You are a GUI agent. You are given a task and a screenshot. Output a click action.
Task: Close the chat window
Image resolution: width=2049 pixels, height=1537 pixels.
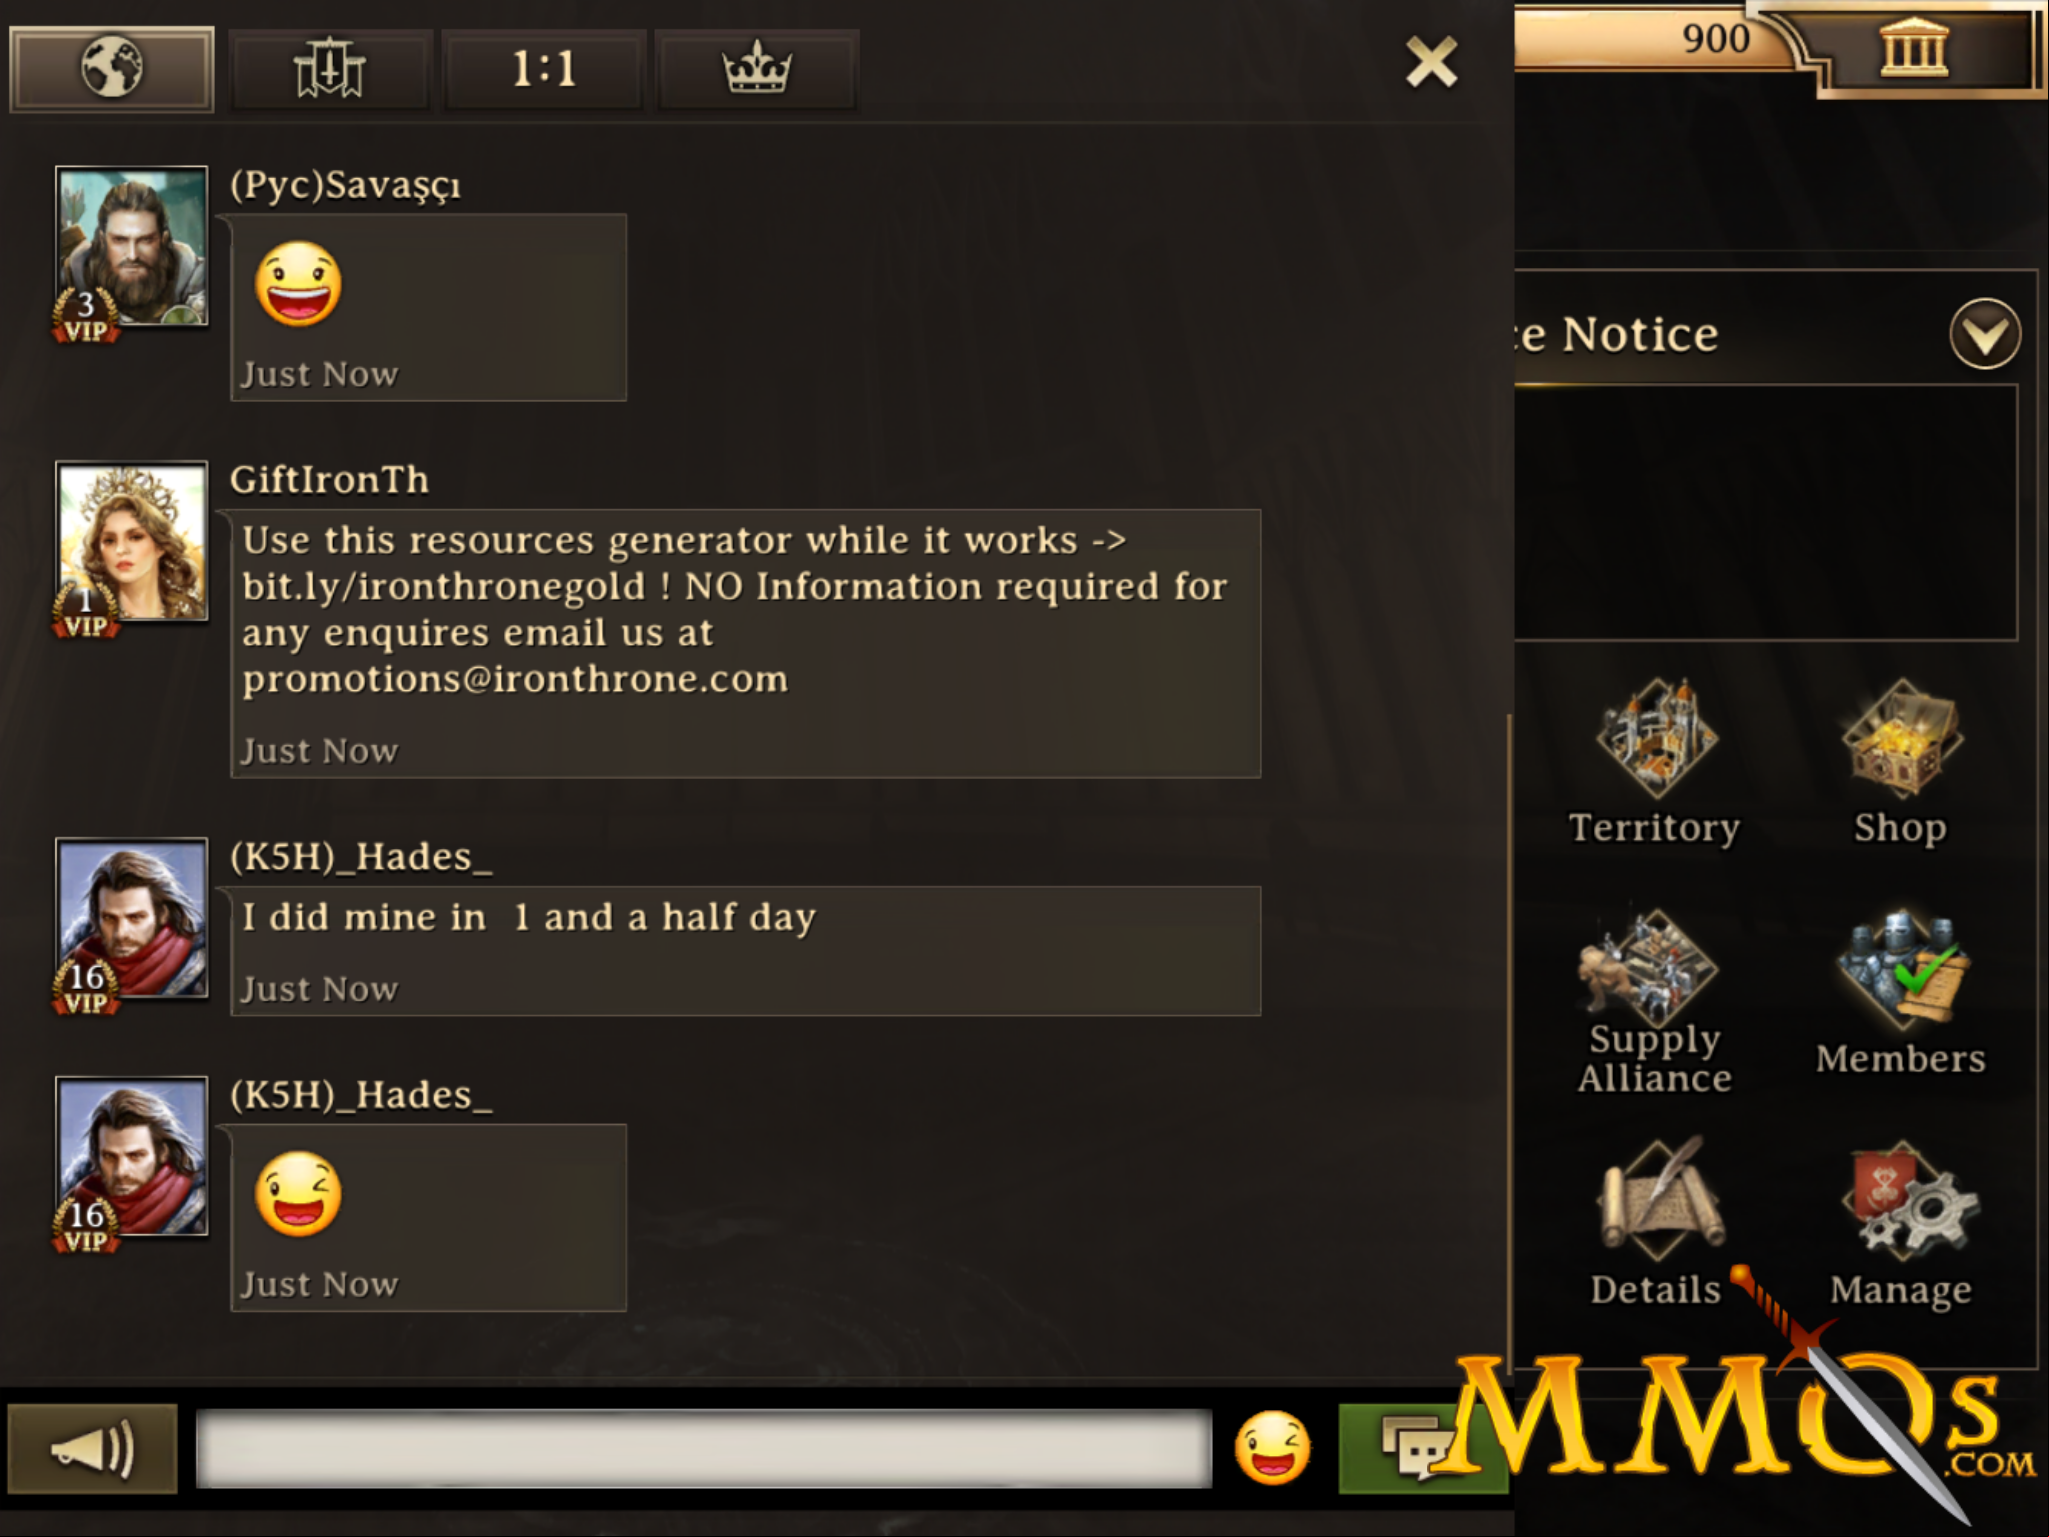coord(1432,63)
